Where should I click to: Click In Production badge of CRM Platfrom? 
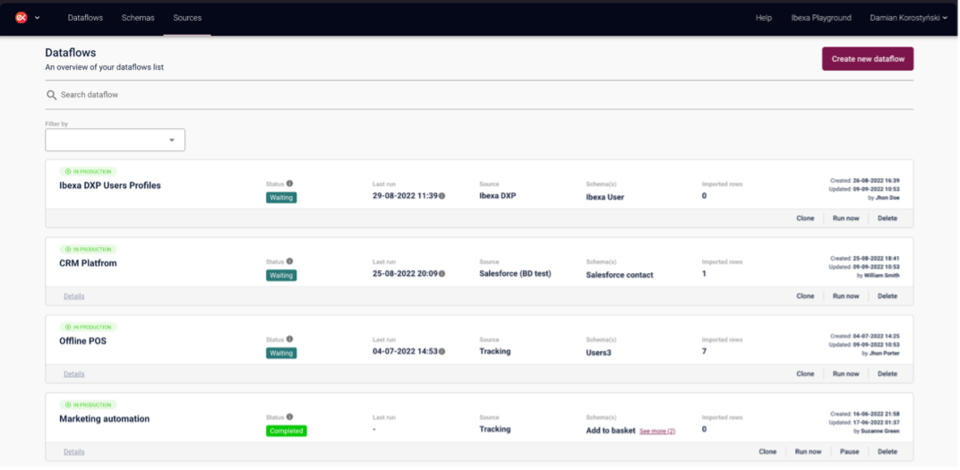pos(88,250)
